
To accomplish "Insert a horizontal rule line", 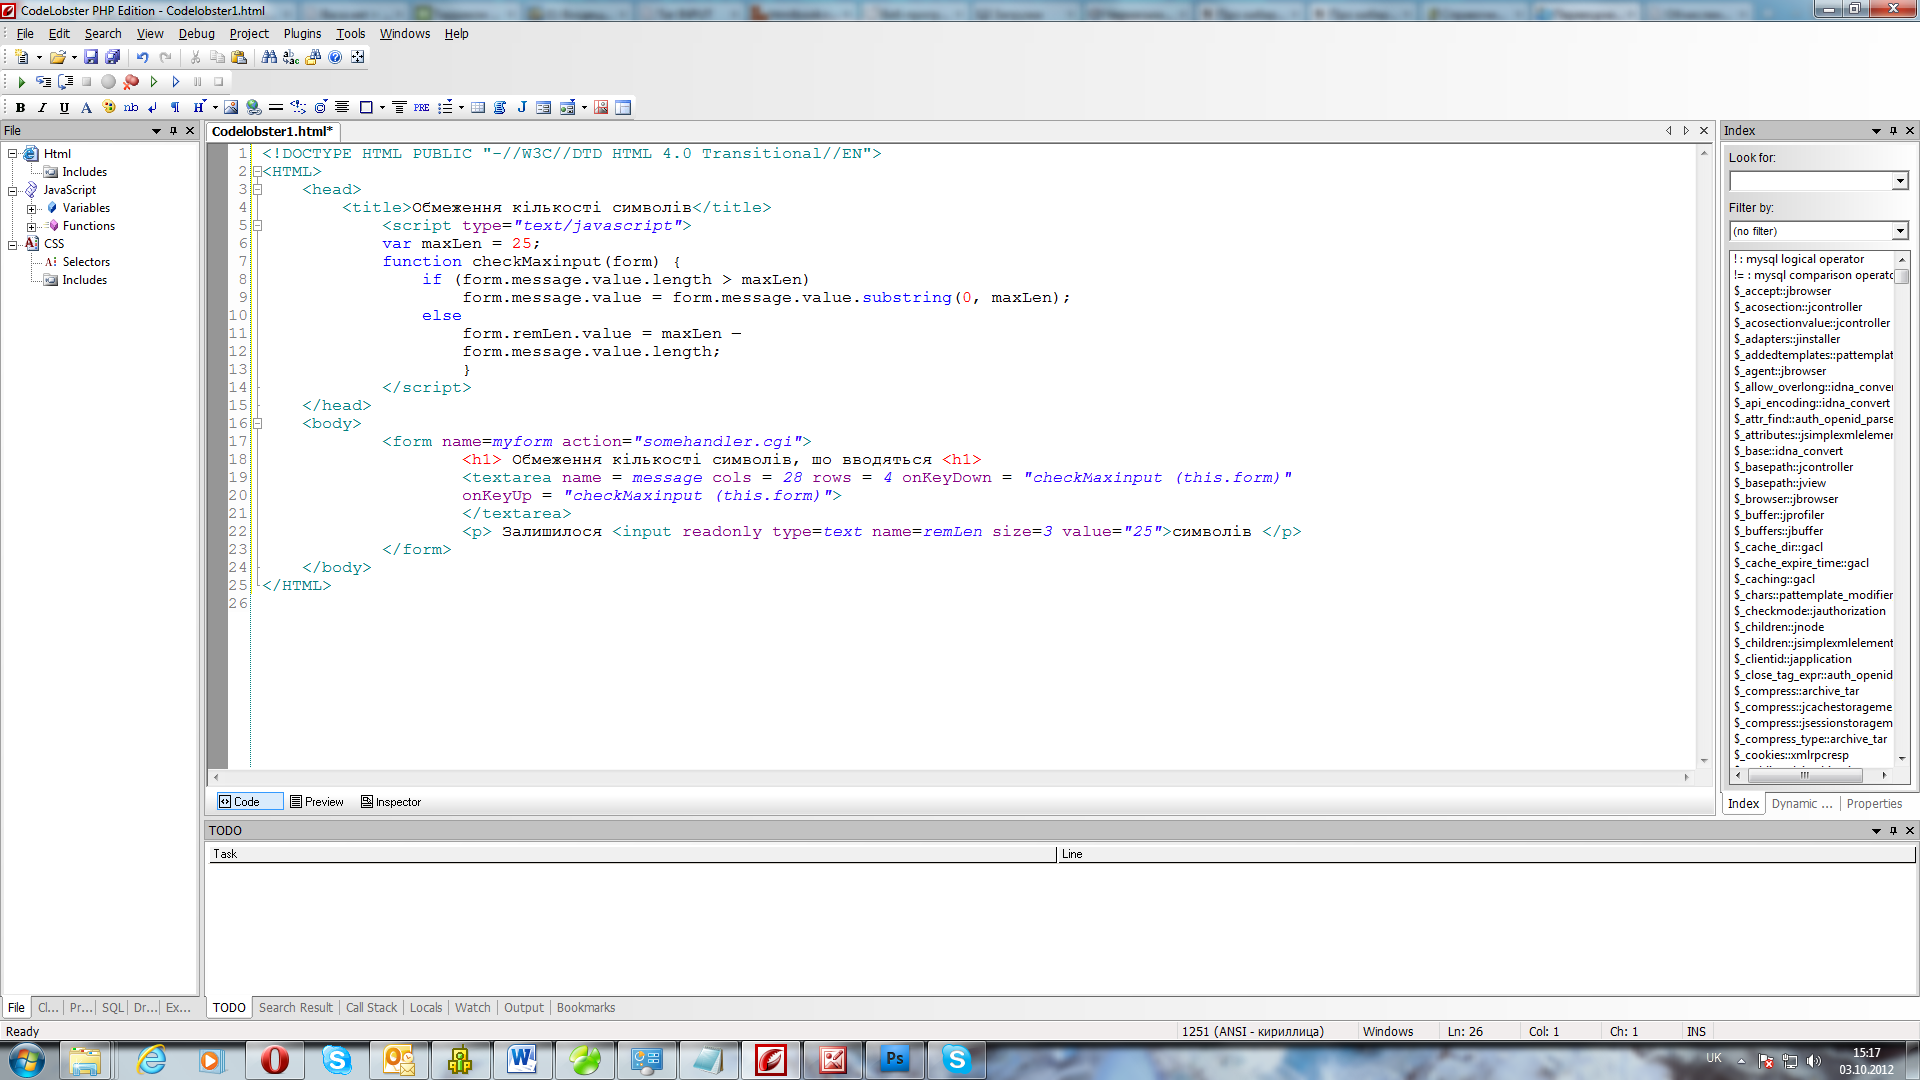I will (276, 108).
